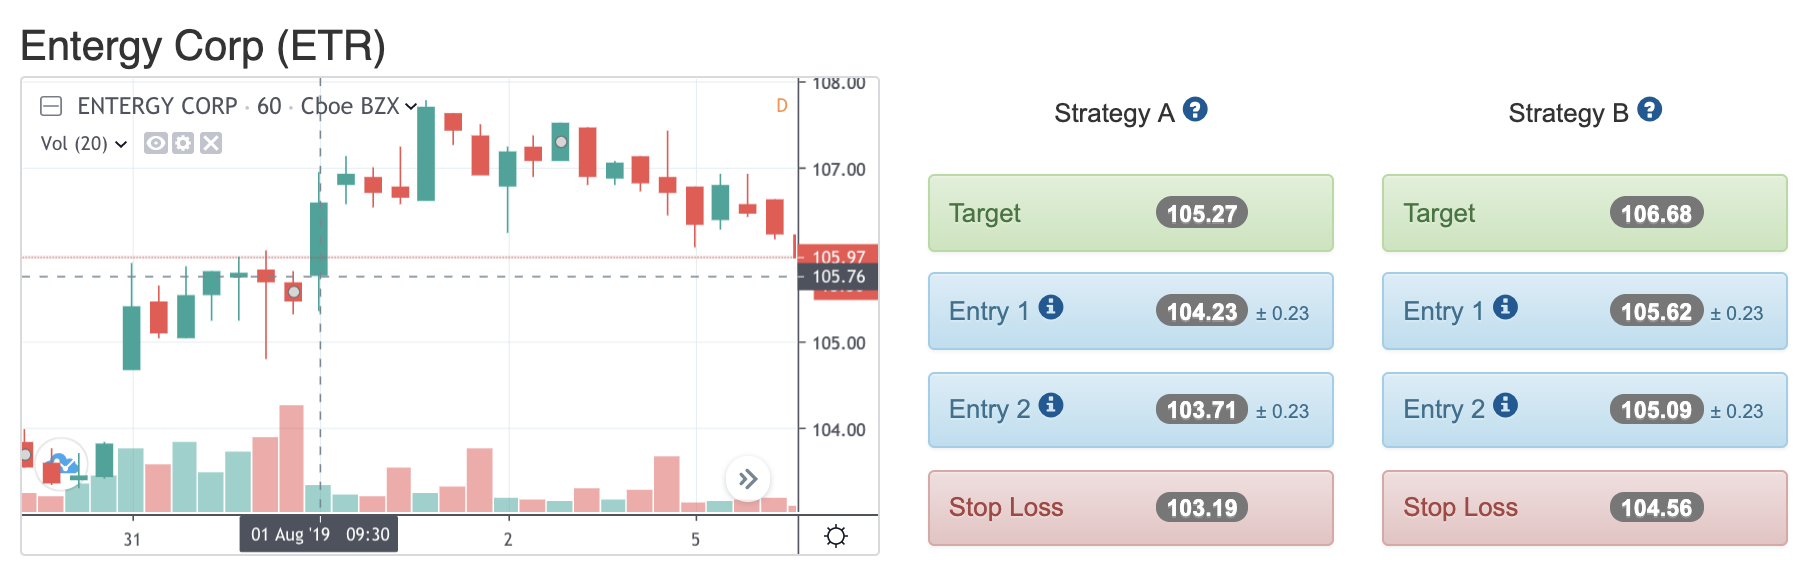Click the 105.97 red price label
This screenshot has height=586, width=1806.
click(x=838, y=255)
